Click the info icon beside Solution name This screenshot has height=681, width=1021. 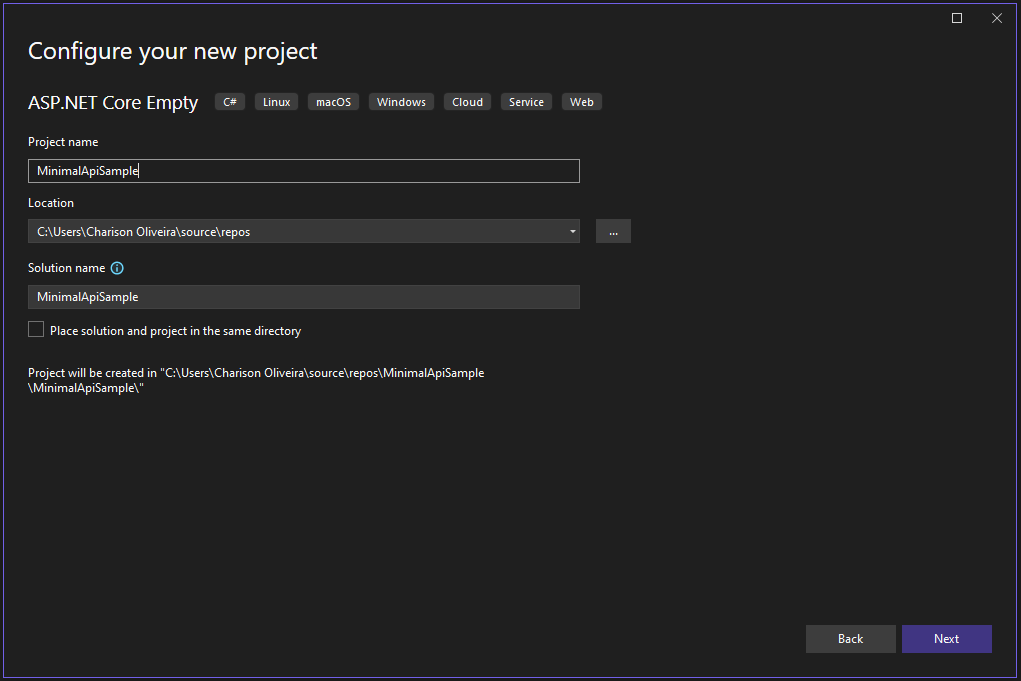[117, 268]
